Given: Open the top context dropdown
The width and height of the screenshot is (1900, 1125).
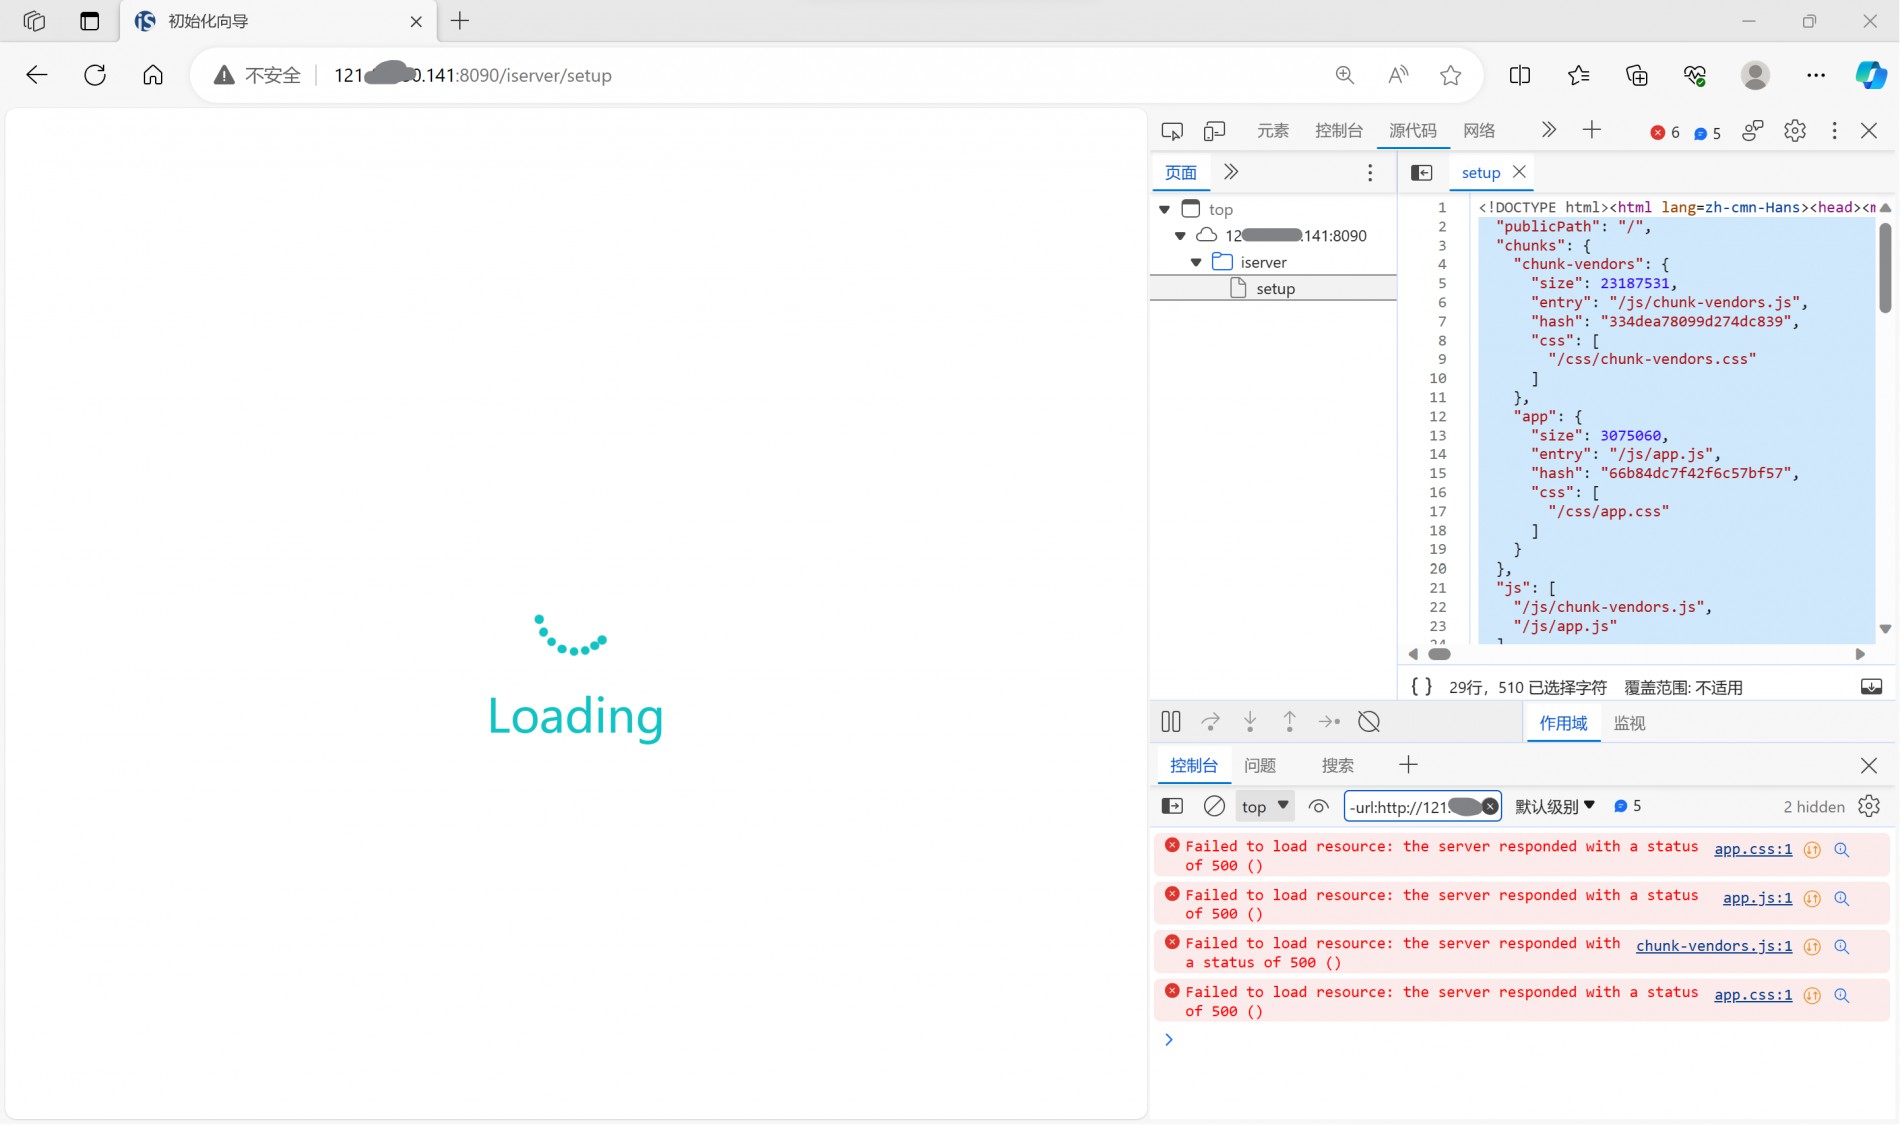Looking at the screenshot, I should point(1265,806).
